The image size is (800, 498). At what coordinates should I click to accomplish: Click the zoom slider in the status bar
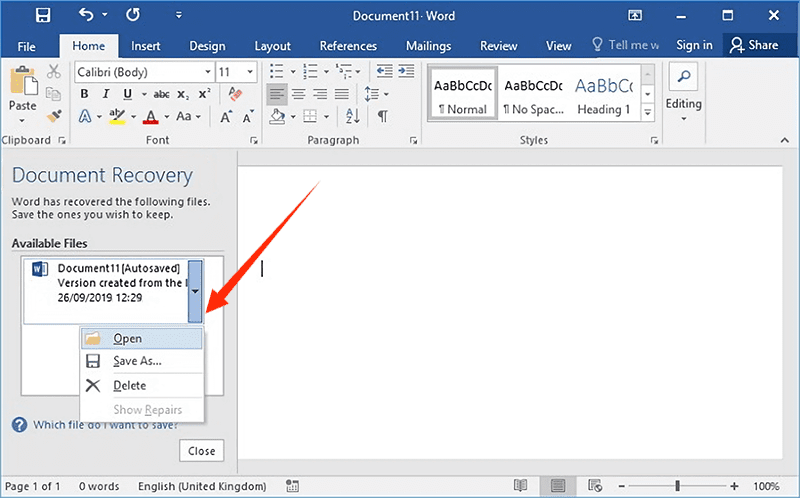click(x=676, y=486)
